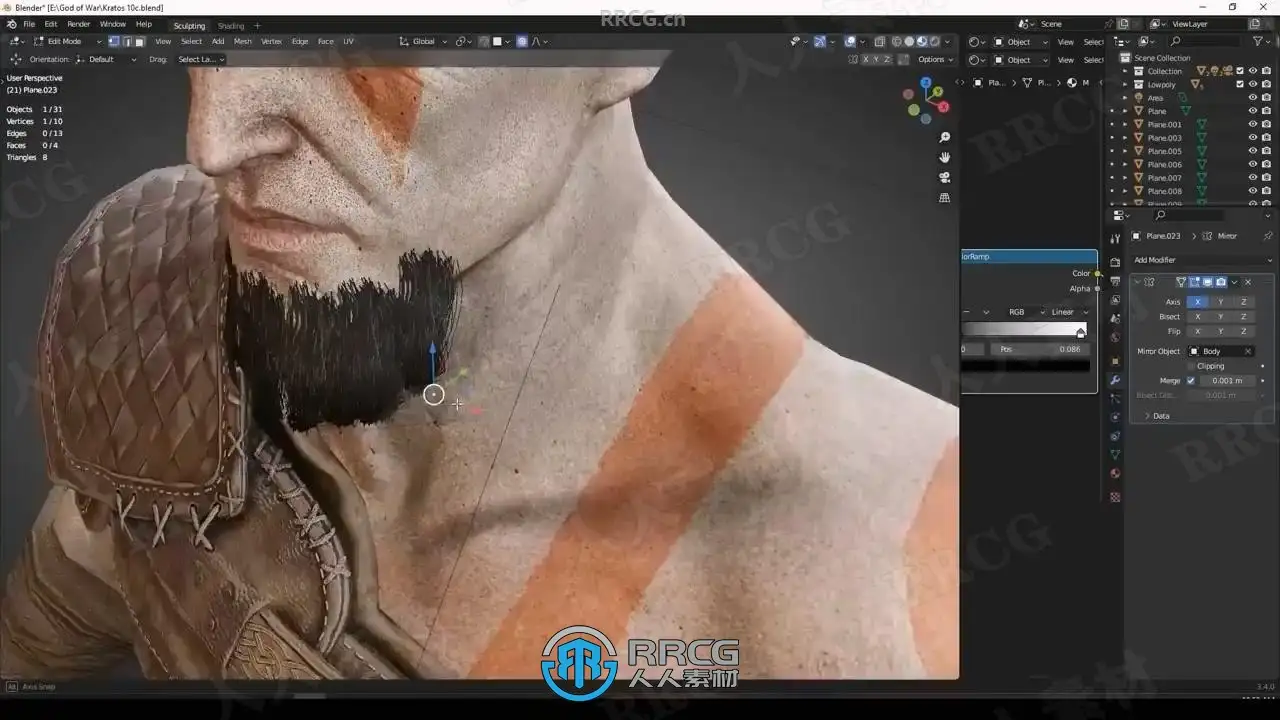Viewport: 1280px width, 720px height.
Task: Click the Merge distance 0.001 m field
Action: (x=1226, y=381)
